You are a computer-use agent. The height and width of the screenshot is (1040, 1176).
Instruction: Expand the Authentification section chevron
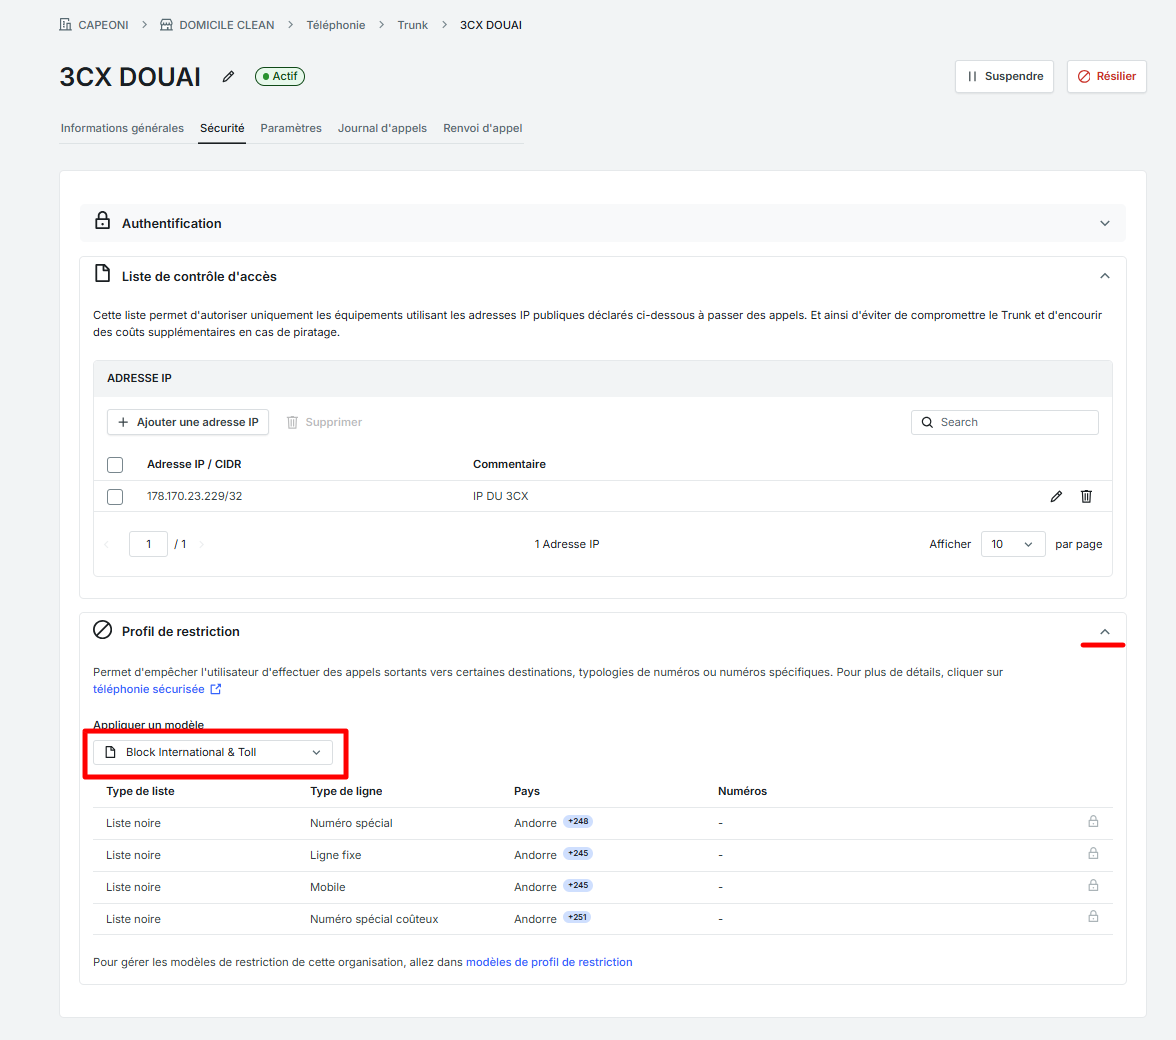point(1105,223)
